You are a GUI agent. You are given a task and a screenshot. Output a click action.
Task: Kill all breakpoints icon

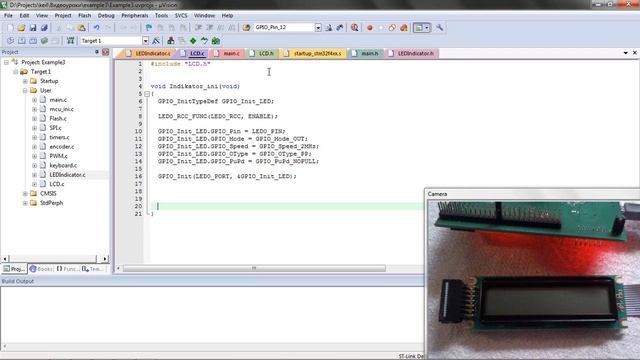pos(404,28)
